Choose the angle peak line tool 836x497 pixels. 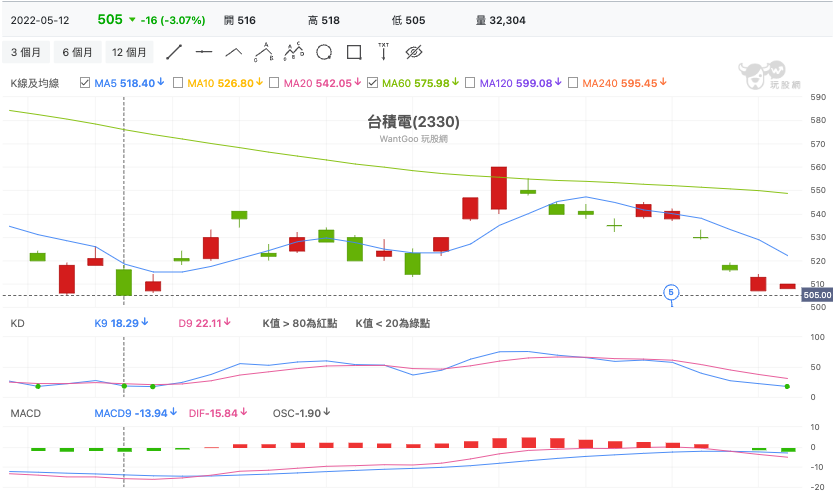point(234,52)
